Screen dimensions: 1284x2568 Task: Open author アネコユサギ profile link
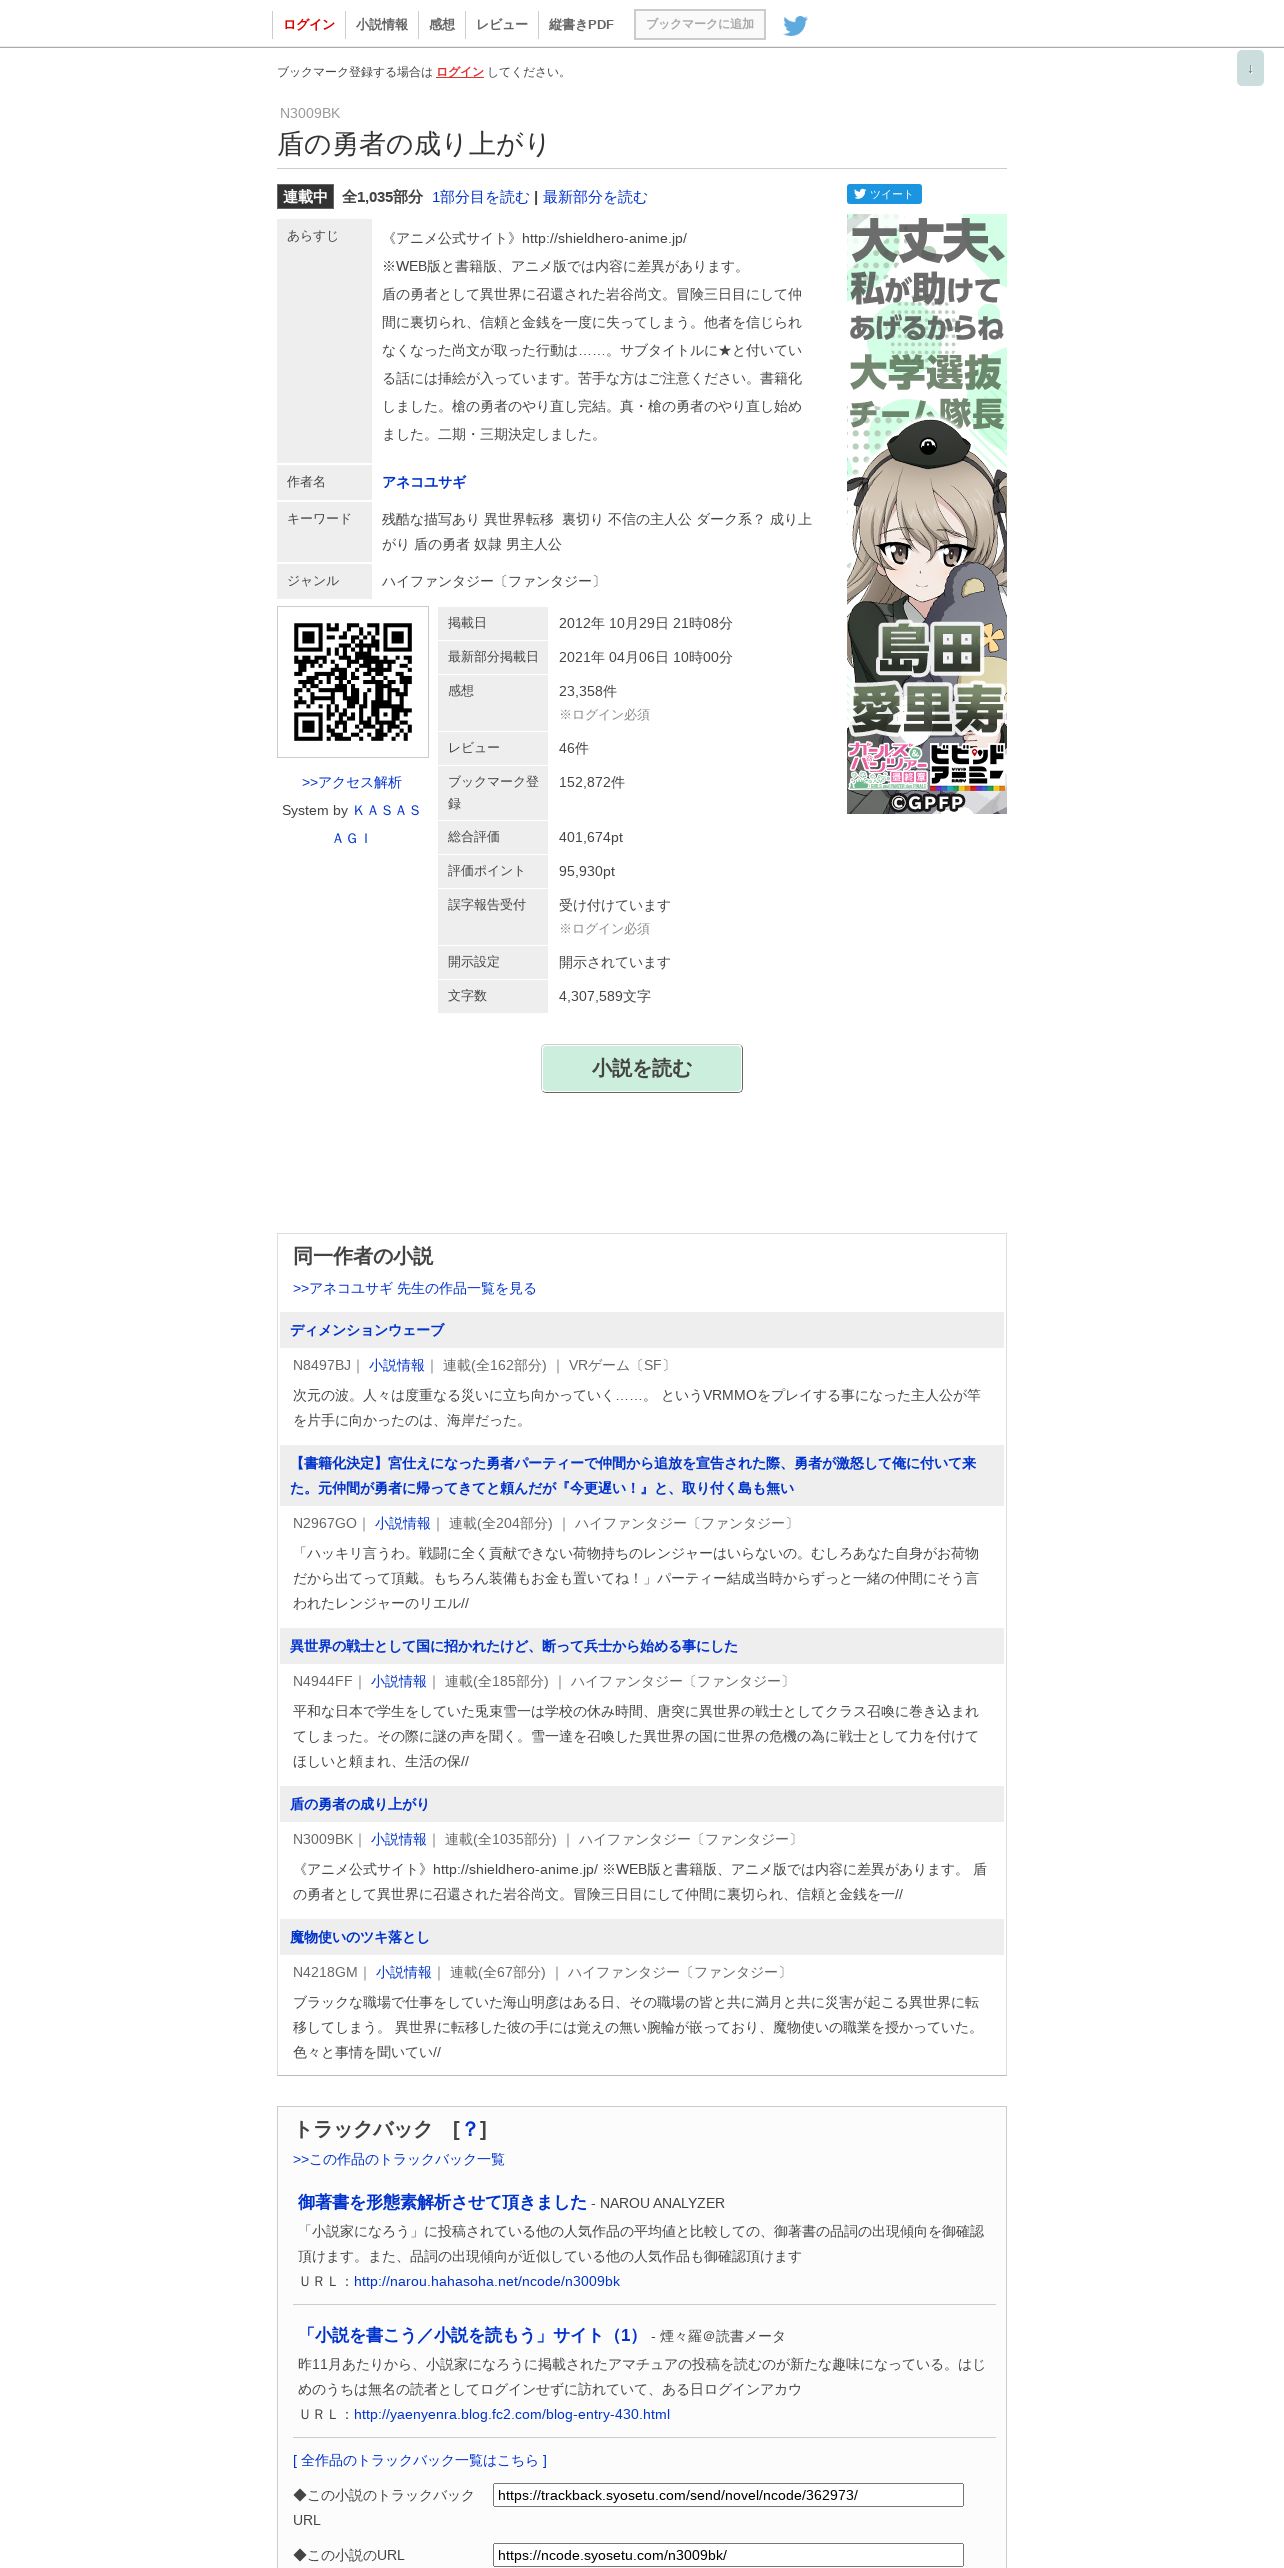pos(424,482)
